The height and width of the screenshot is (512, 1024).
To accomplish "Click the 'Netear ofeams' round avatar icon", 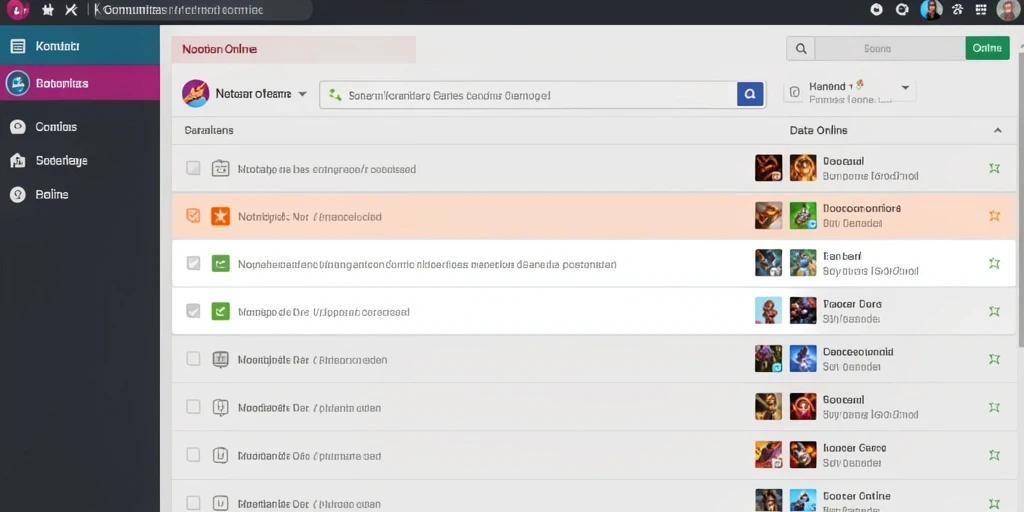I will [x=196, y=93].
